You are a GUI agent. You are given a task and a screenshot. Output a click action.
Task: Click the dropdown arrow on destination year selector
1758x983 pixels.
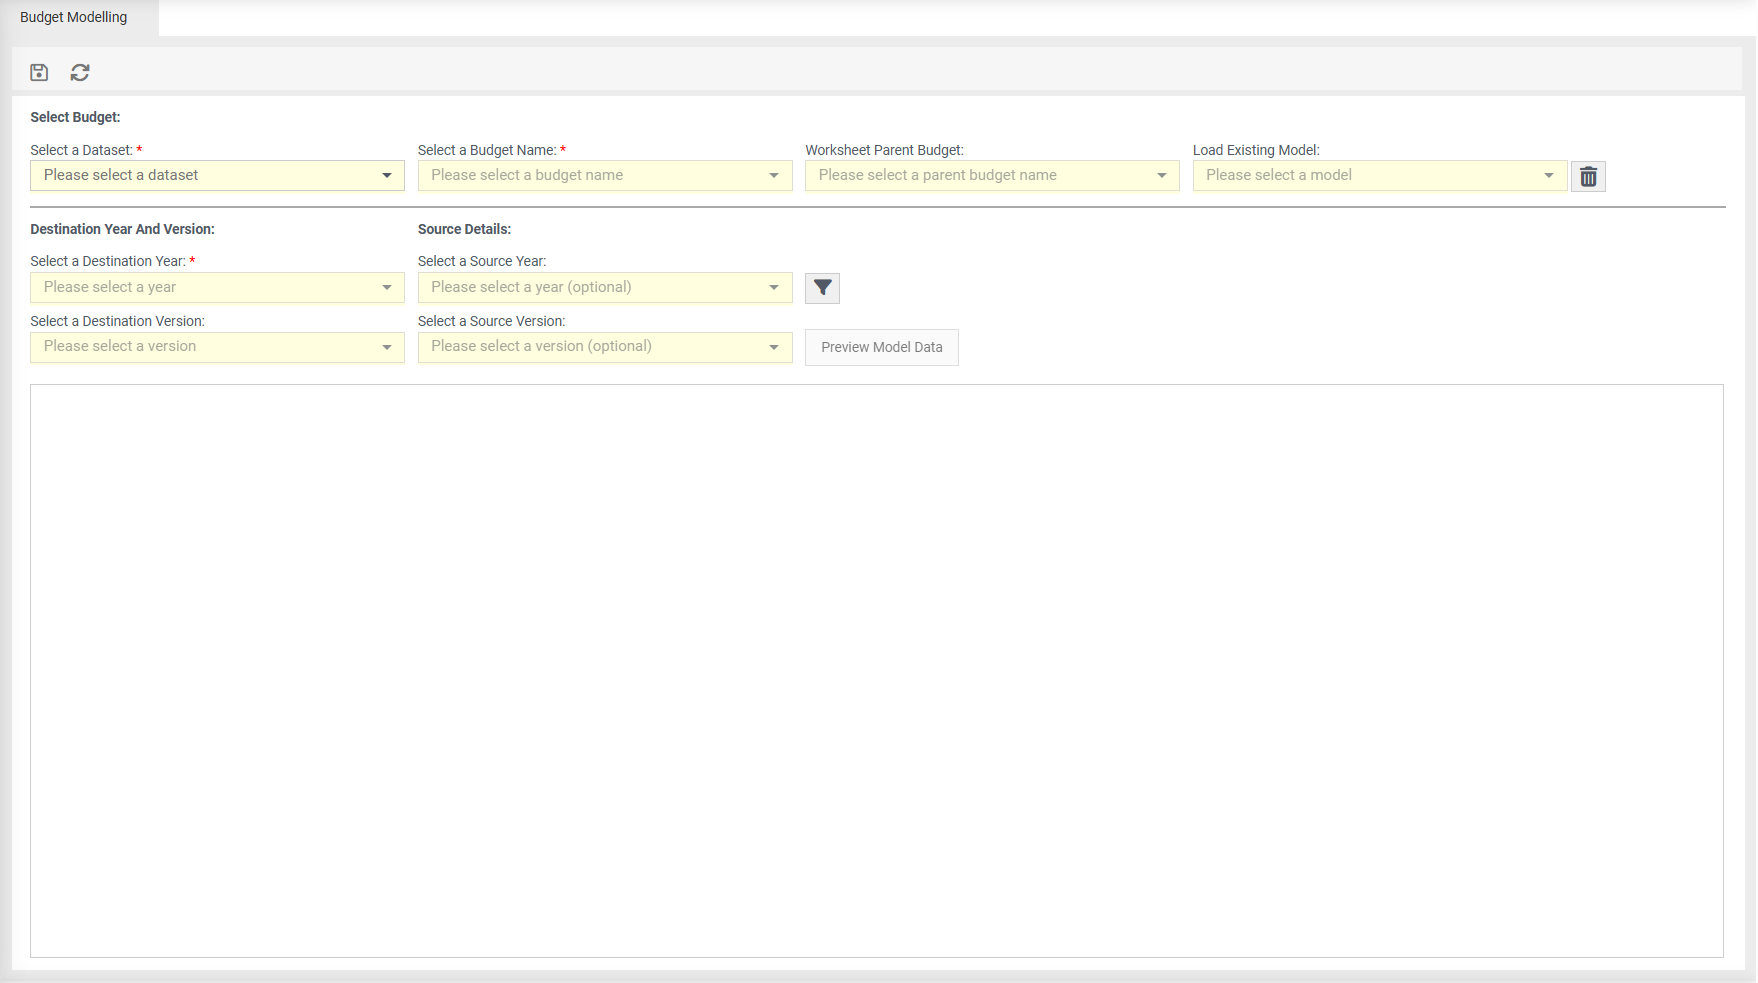(388, 287)
